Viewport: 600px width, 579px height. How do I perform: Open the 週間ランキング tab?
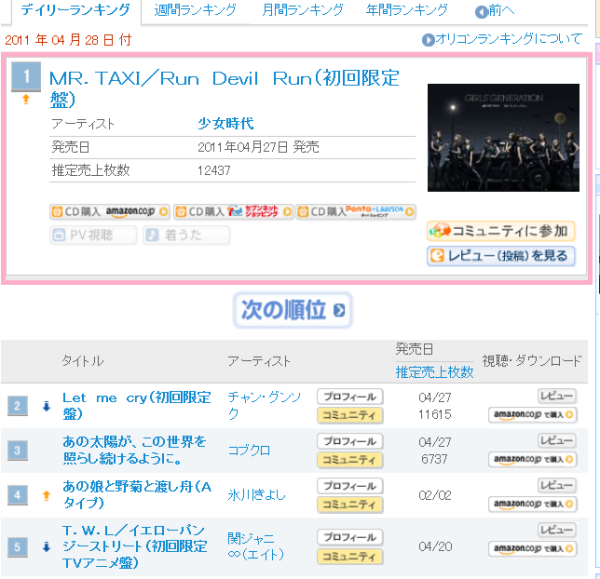(195, 11)
